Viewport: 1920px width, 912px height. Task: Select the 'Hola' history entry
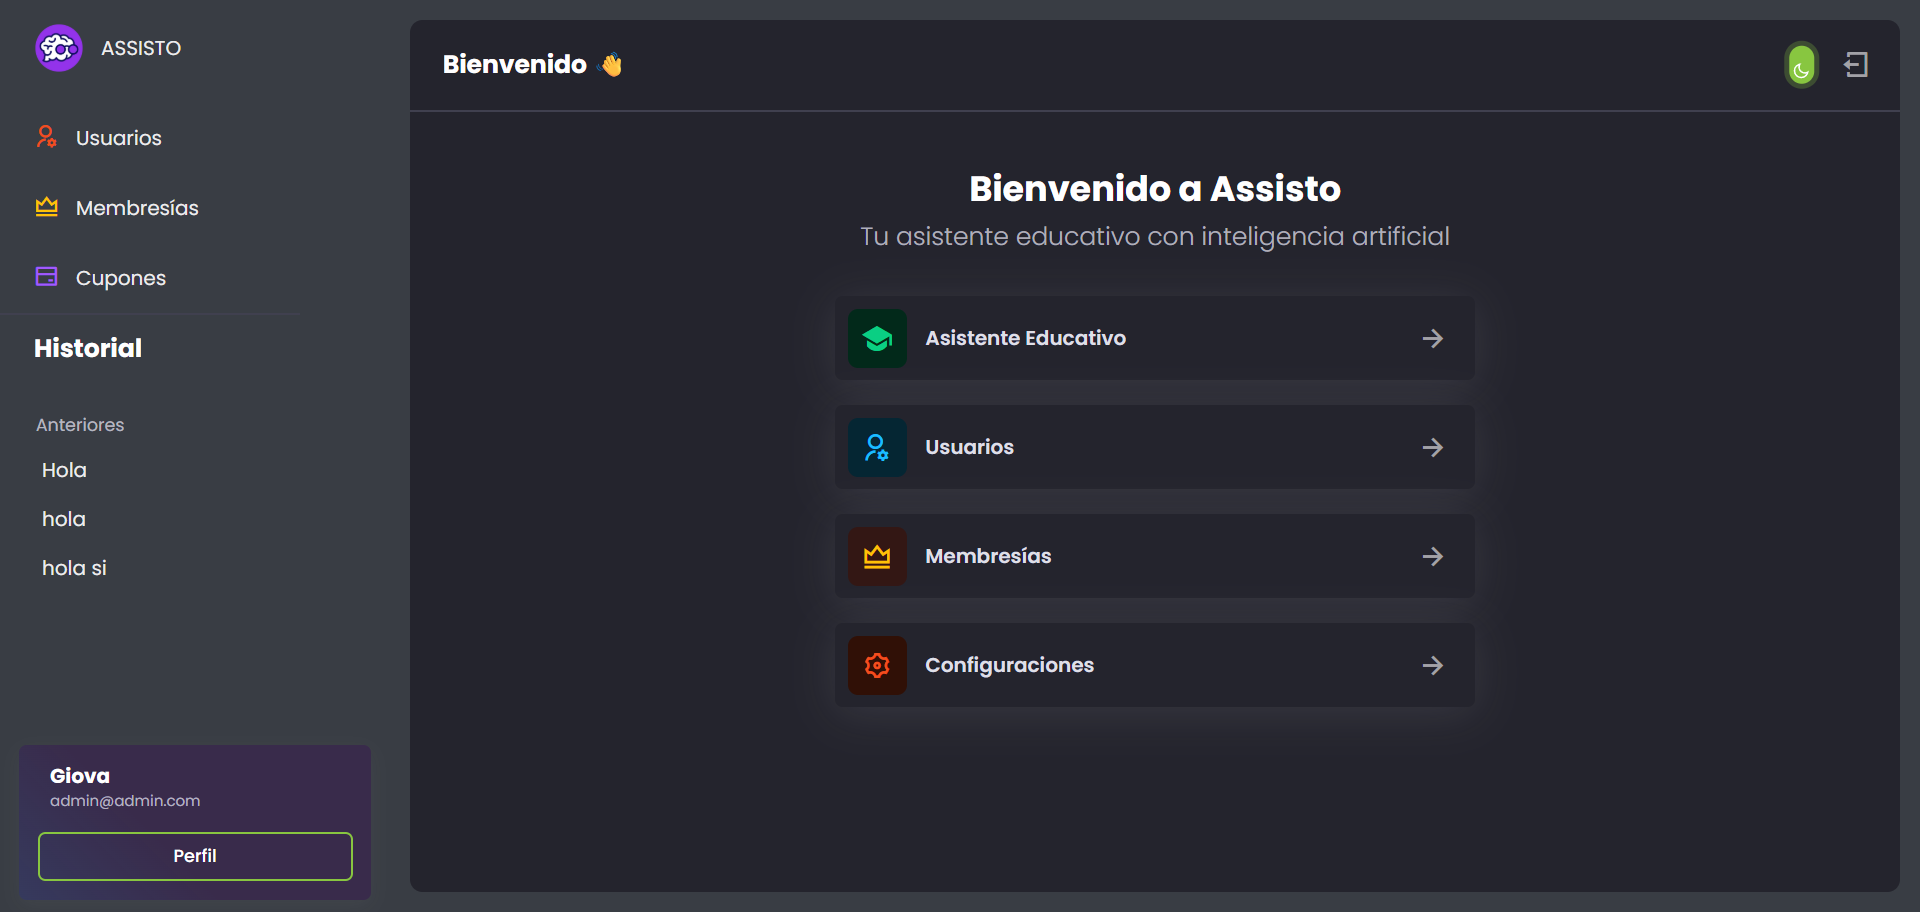[x=64, y=470]
